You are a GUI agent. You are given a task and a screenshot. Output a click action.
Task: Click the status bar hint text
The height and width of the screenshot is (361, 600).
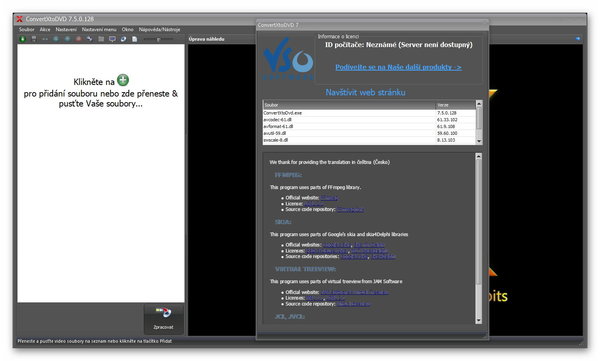95,341
